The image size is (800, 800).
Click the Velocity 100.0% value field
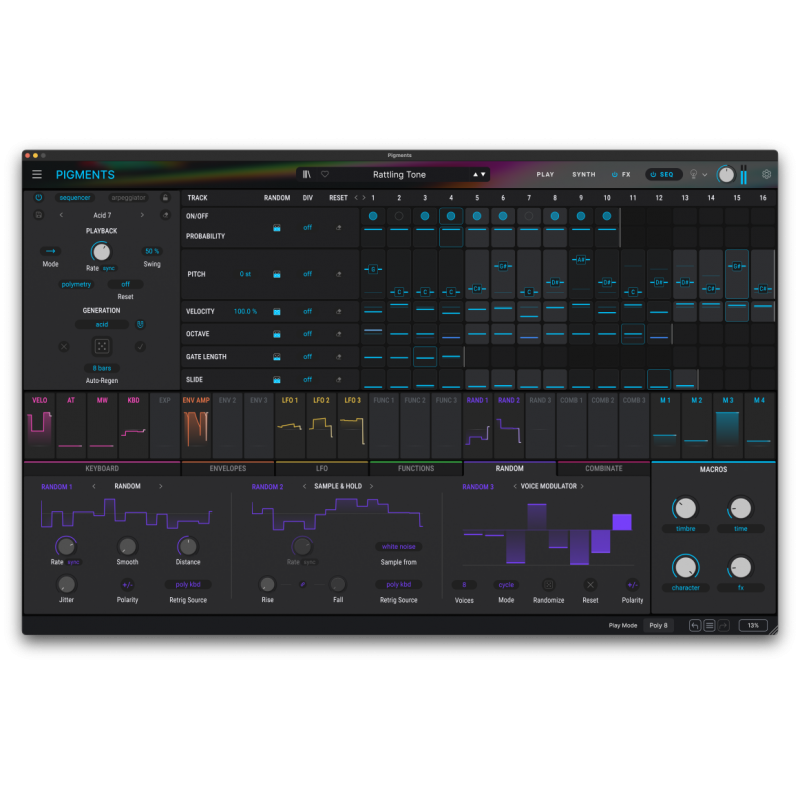(244, 311)
